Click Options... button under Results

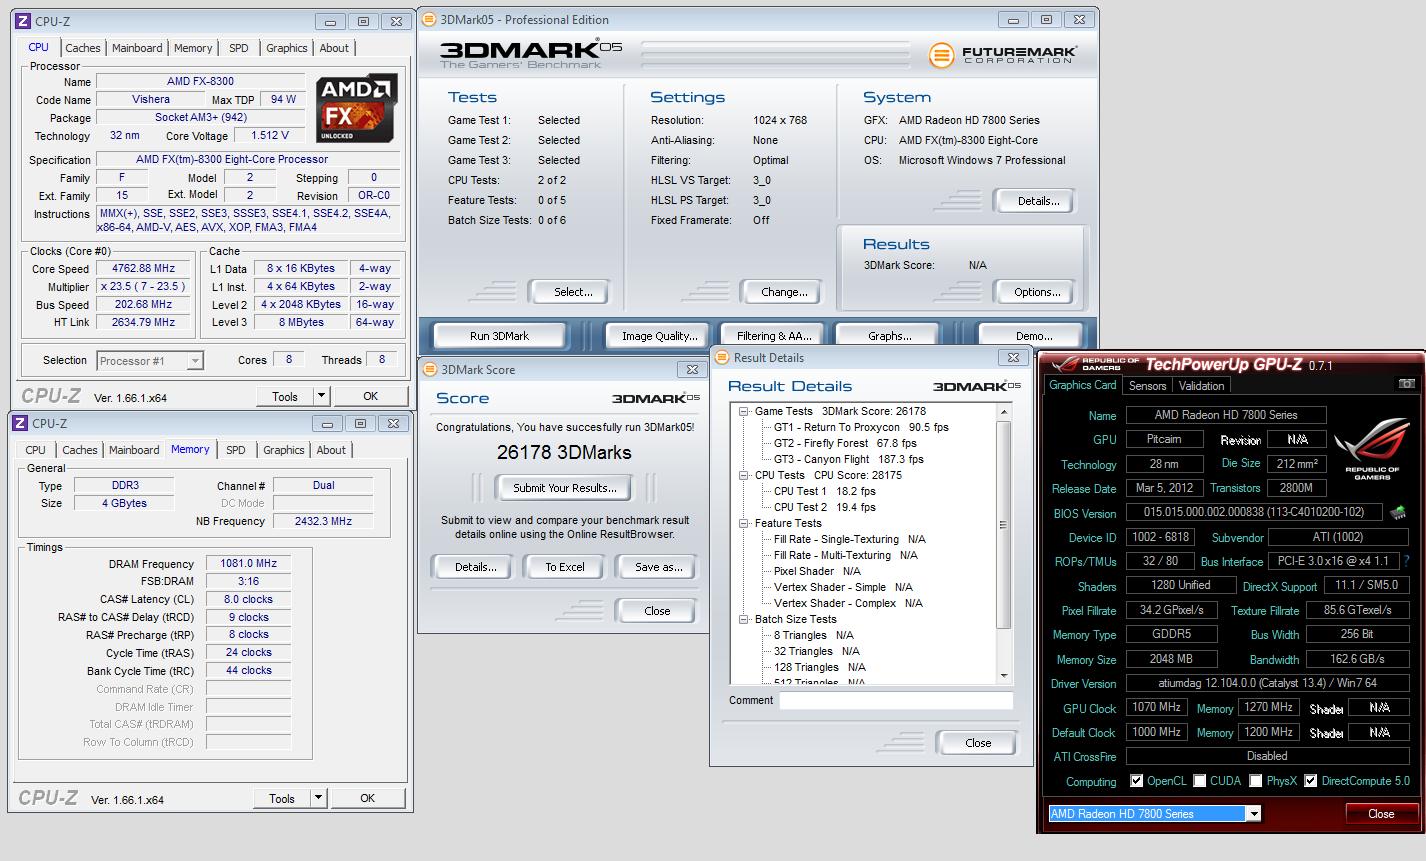click(x=1037, y=292)
